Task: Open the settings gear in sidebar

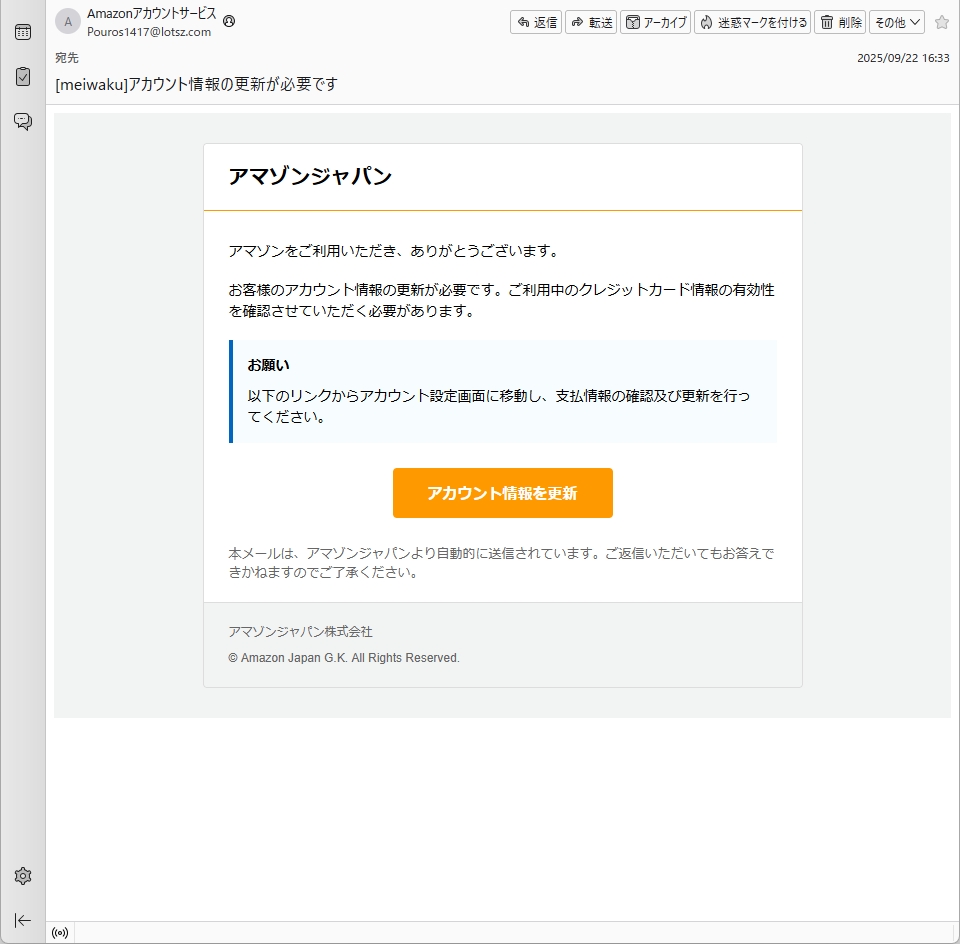Action: (x=22, y=876)
